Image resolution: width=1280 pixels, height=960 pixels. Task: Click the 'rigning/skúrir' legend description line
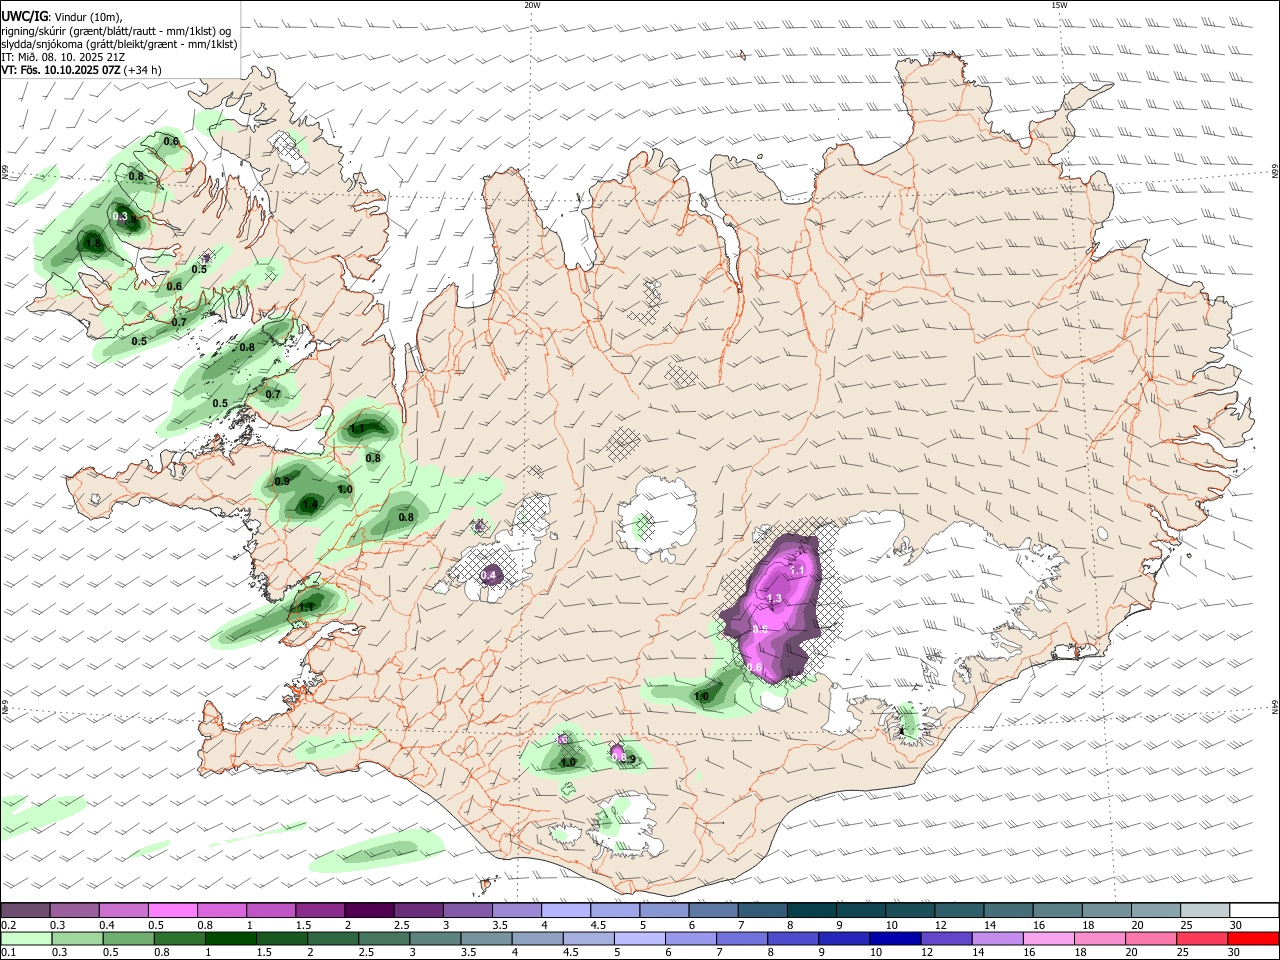coord(116,30)
